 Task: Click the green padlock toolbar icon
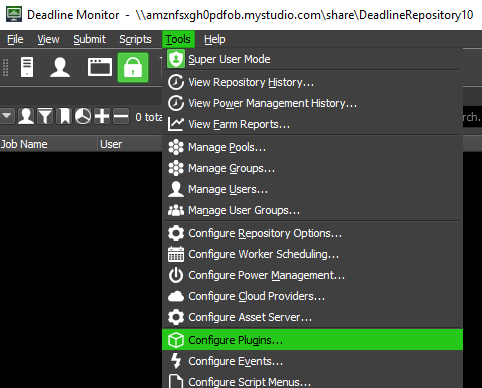[133, 67]
